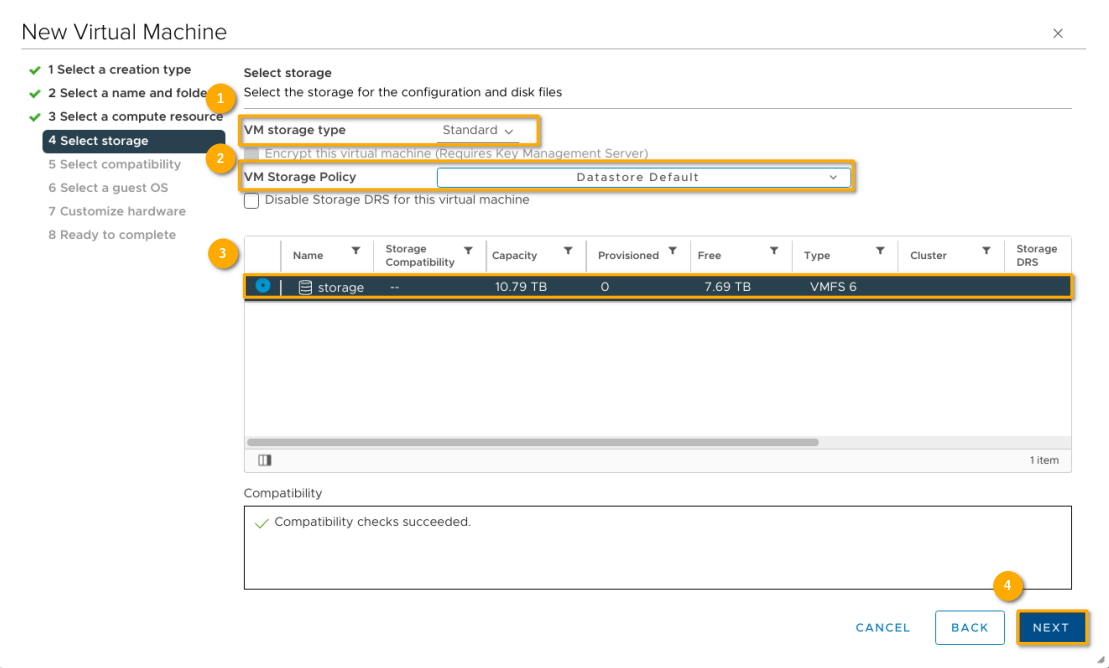Go to step 3 Select a compute resource

[x=134, y=117]
